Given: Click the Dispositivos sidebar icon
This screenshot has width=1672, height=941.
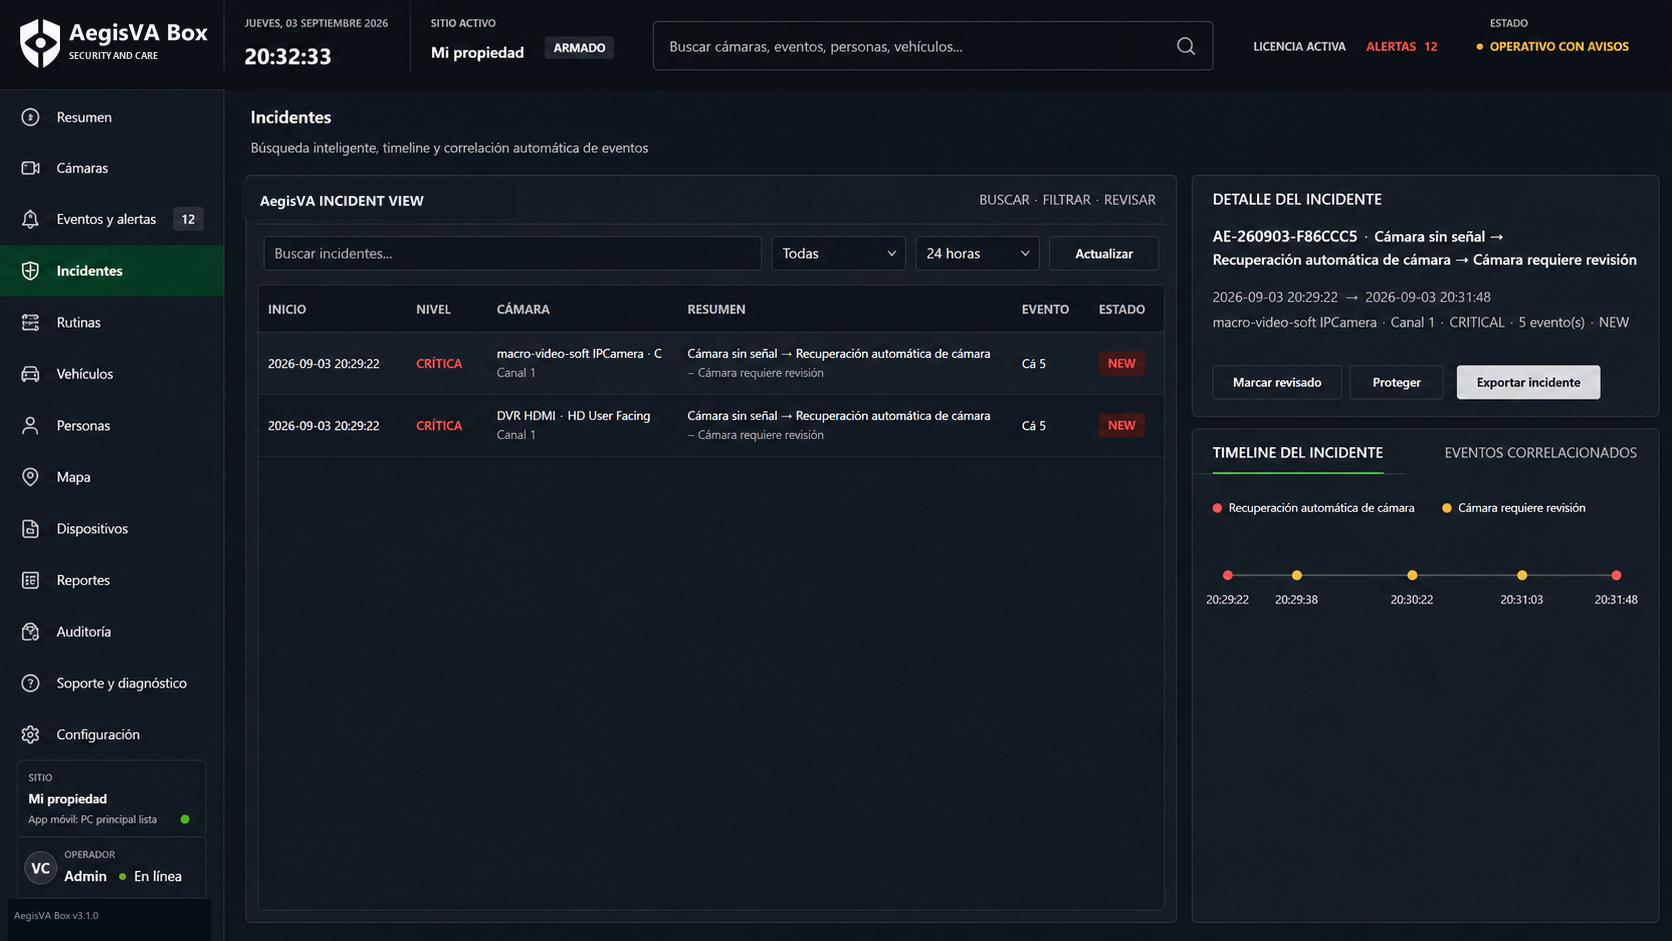Looking at the screenshot, I should (x=30, y=528).
